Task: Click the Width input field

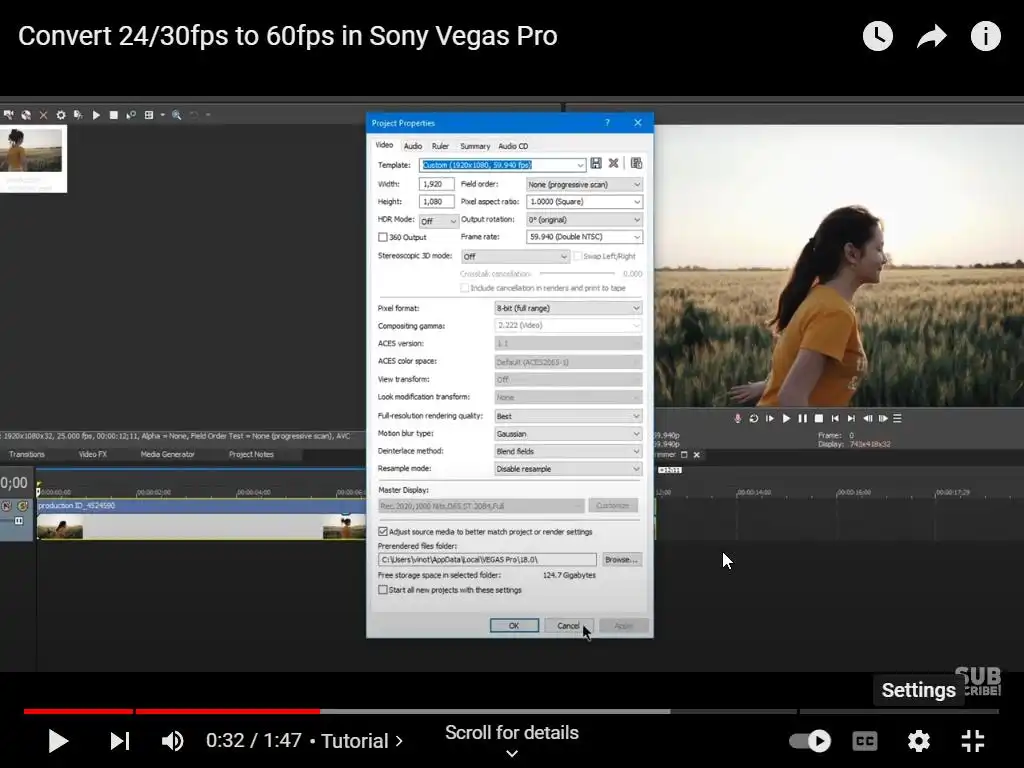Action: point(436,184)
